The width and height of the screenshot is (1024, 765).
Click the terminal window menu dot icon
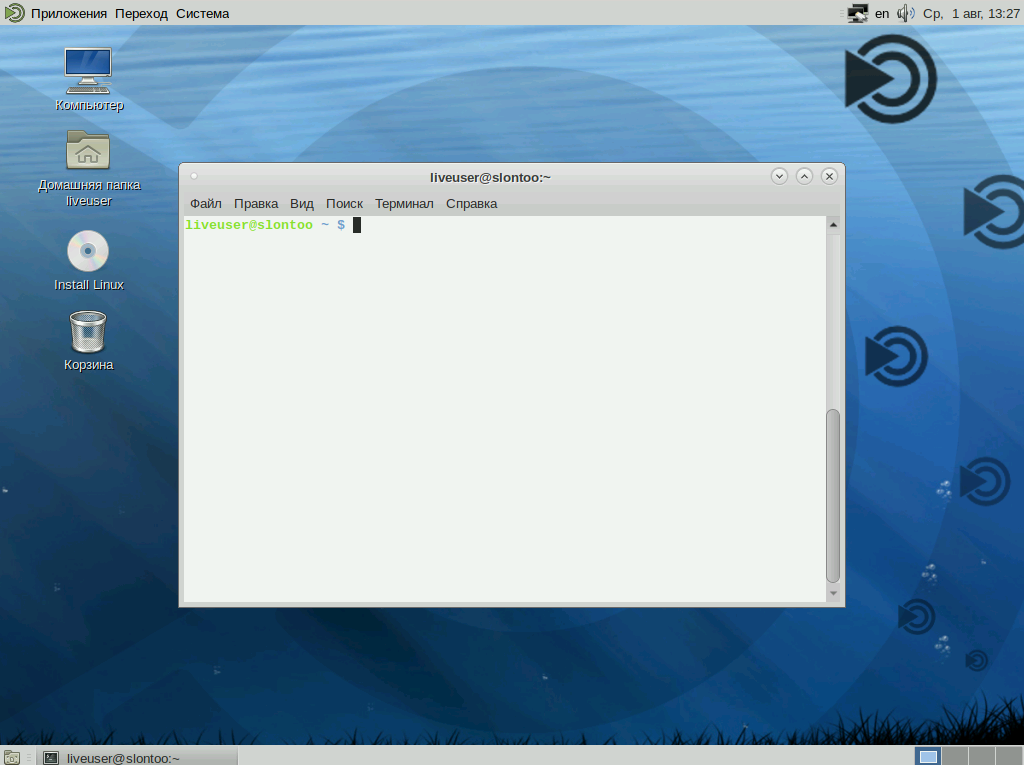[194, 177]
